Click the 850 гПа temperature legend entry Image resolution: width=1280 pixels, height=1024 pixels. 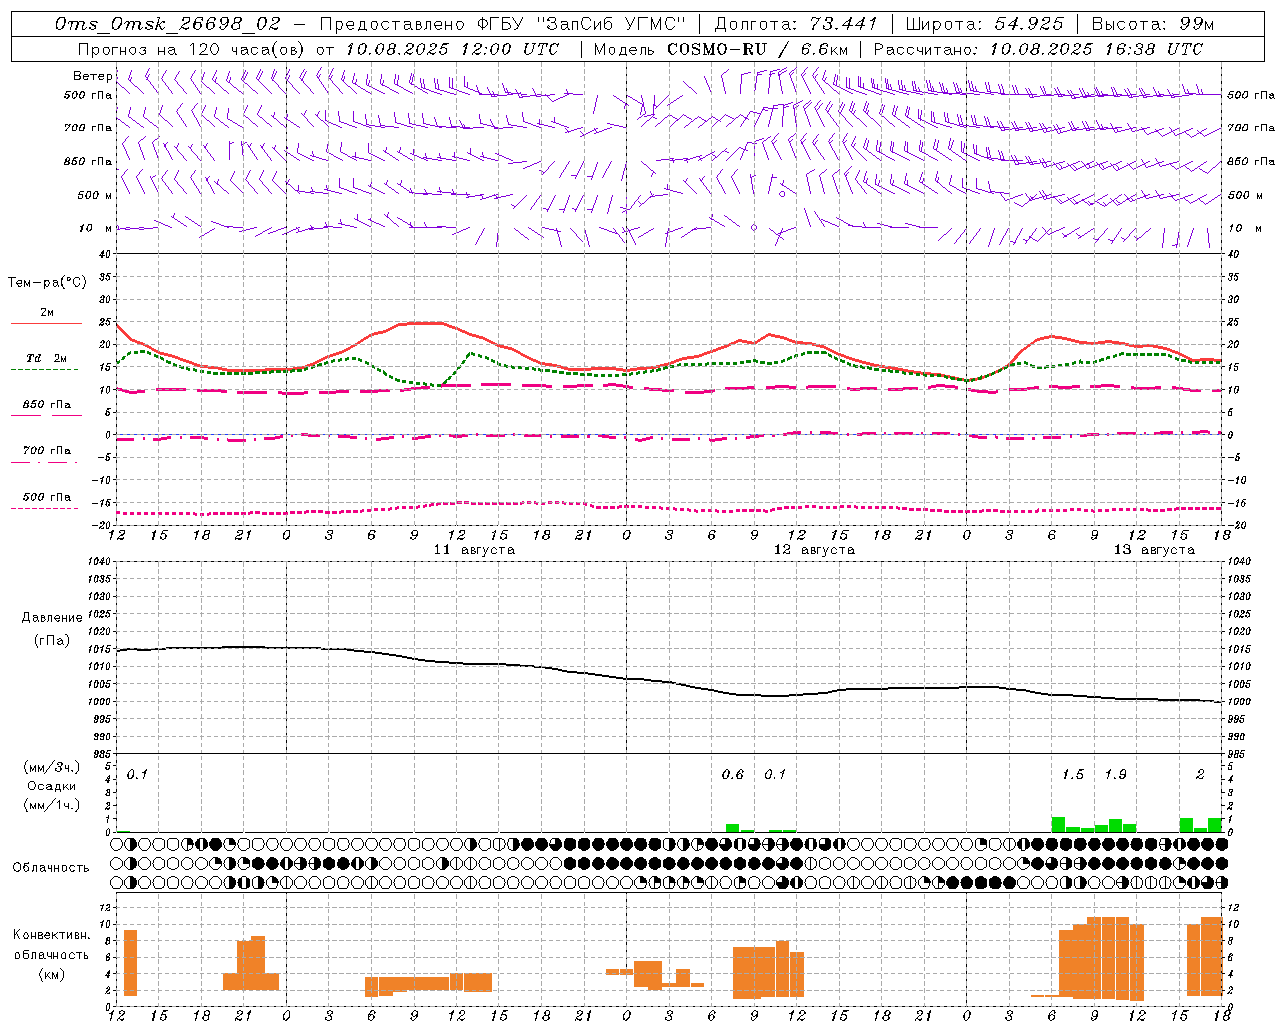point(47,405)
